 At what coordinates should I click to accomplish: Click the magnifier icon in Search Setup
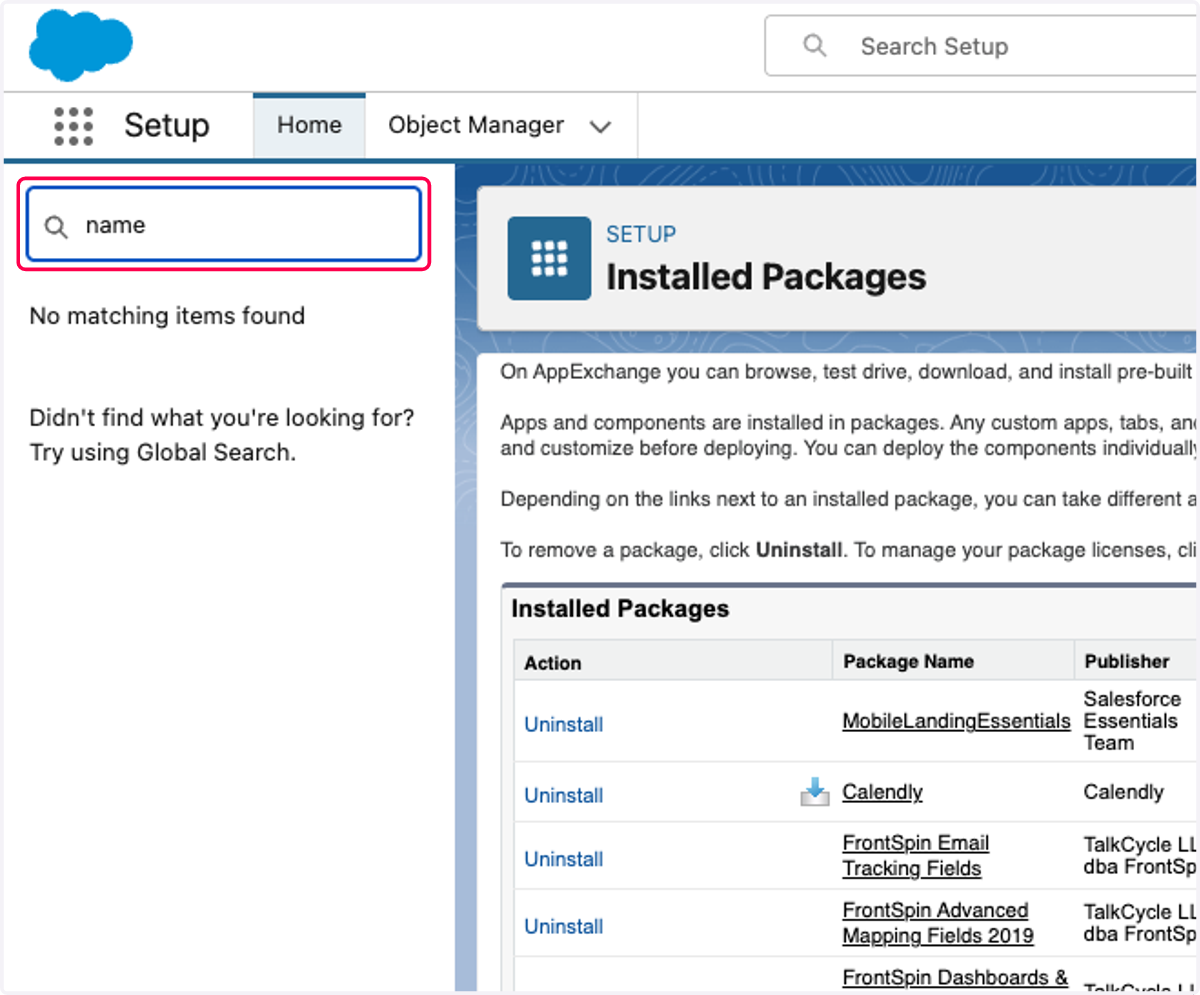pos(815,46)
